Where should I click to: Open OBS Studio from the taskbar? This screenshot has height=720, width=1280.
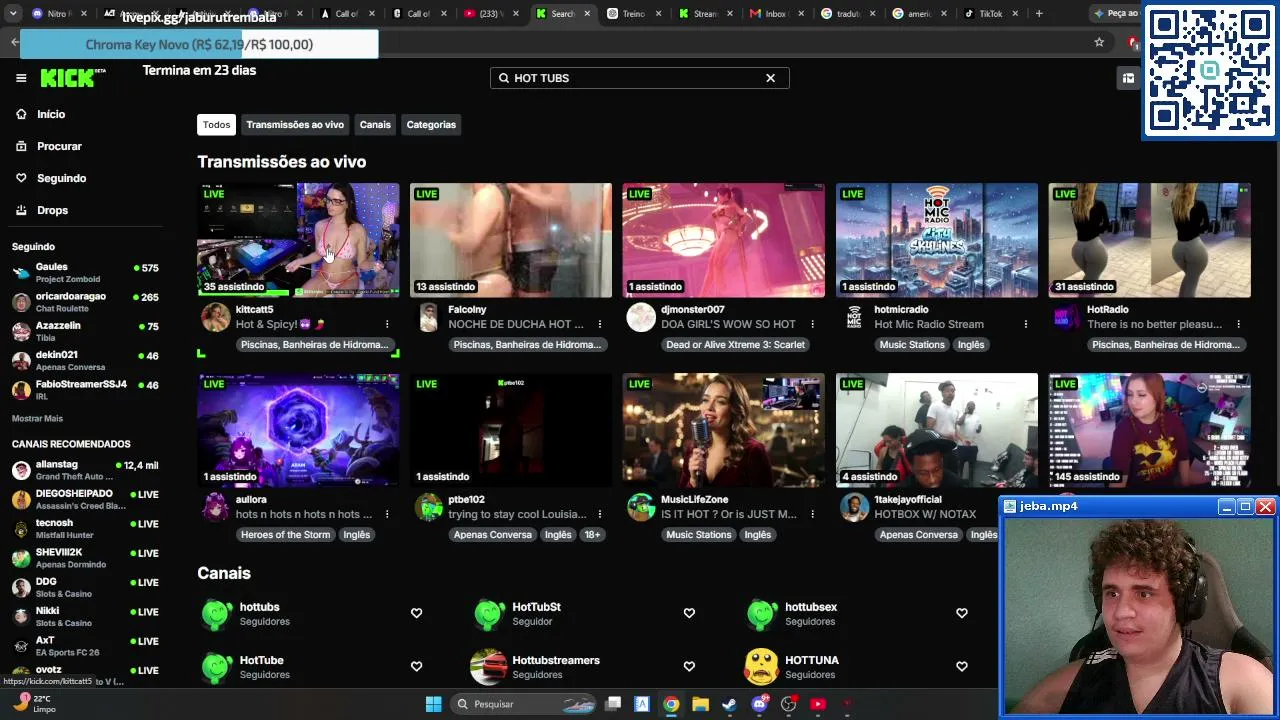pyautogui.click(x=788, y=704)
